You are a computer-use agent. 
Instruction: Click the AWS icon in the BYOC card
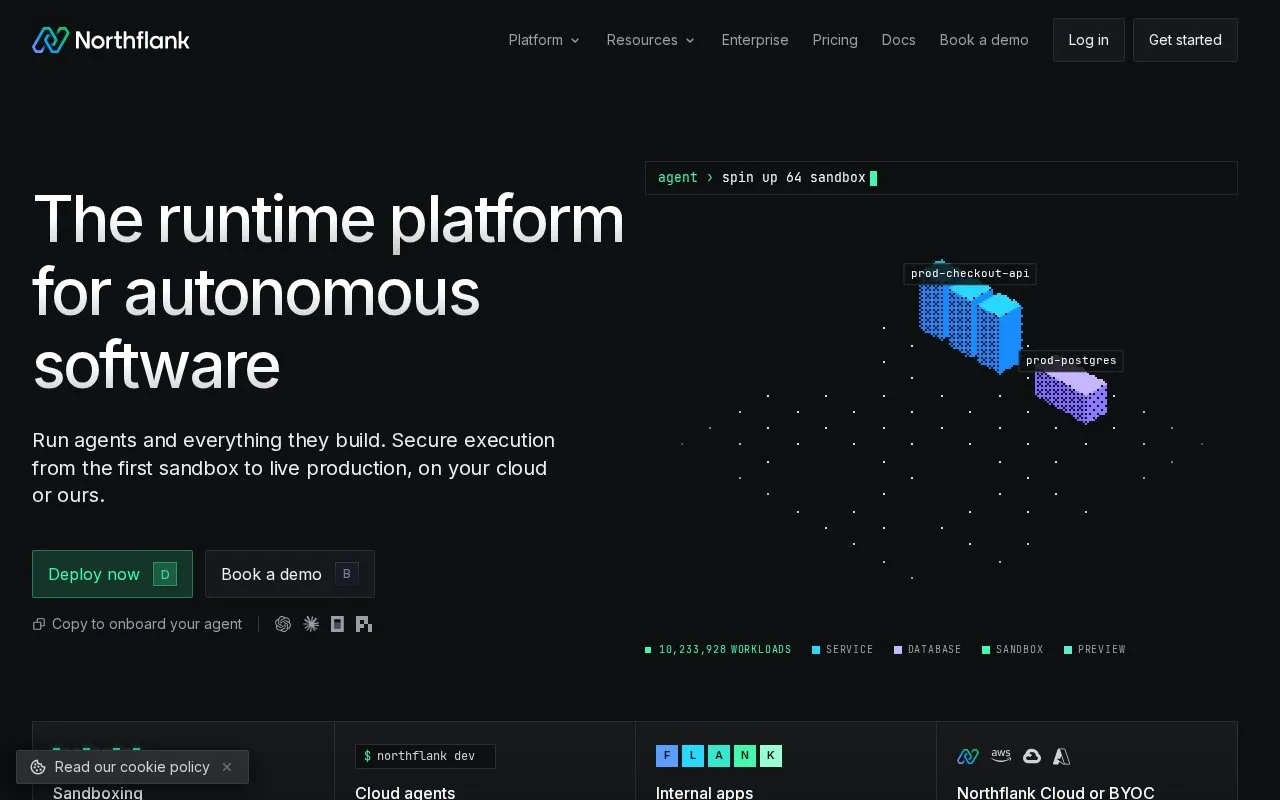click(1001, 756)
